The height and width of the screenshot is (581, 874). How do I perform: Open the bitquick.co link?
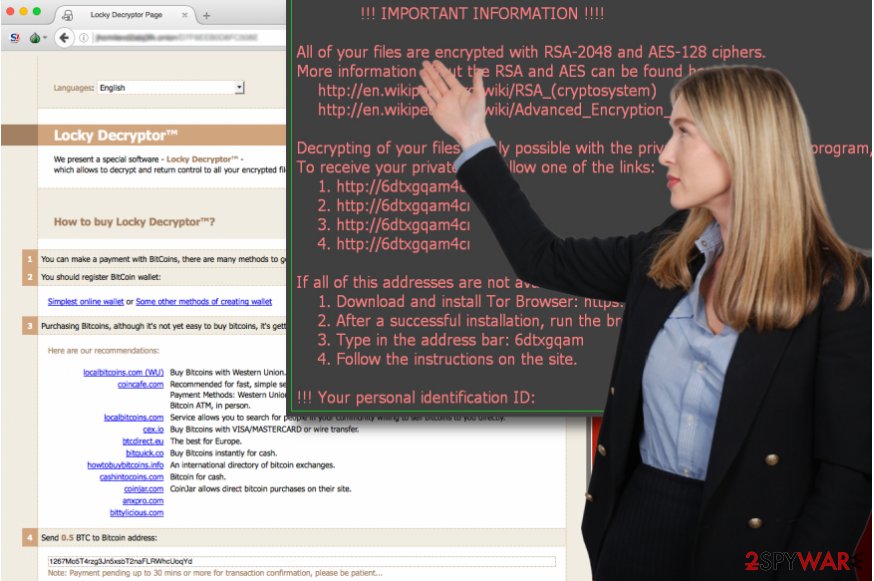click(145, 453)
